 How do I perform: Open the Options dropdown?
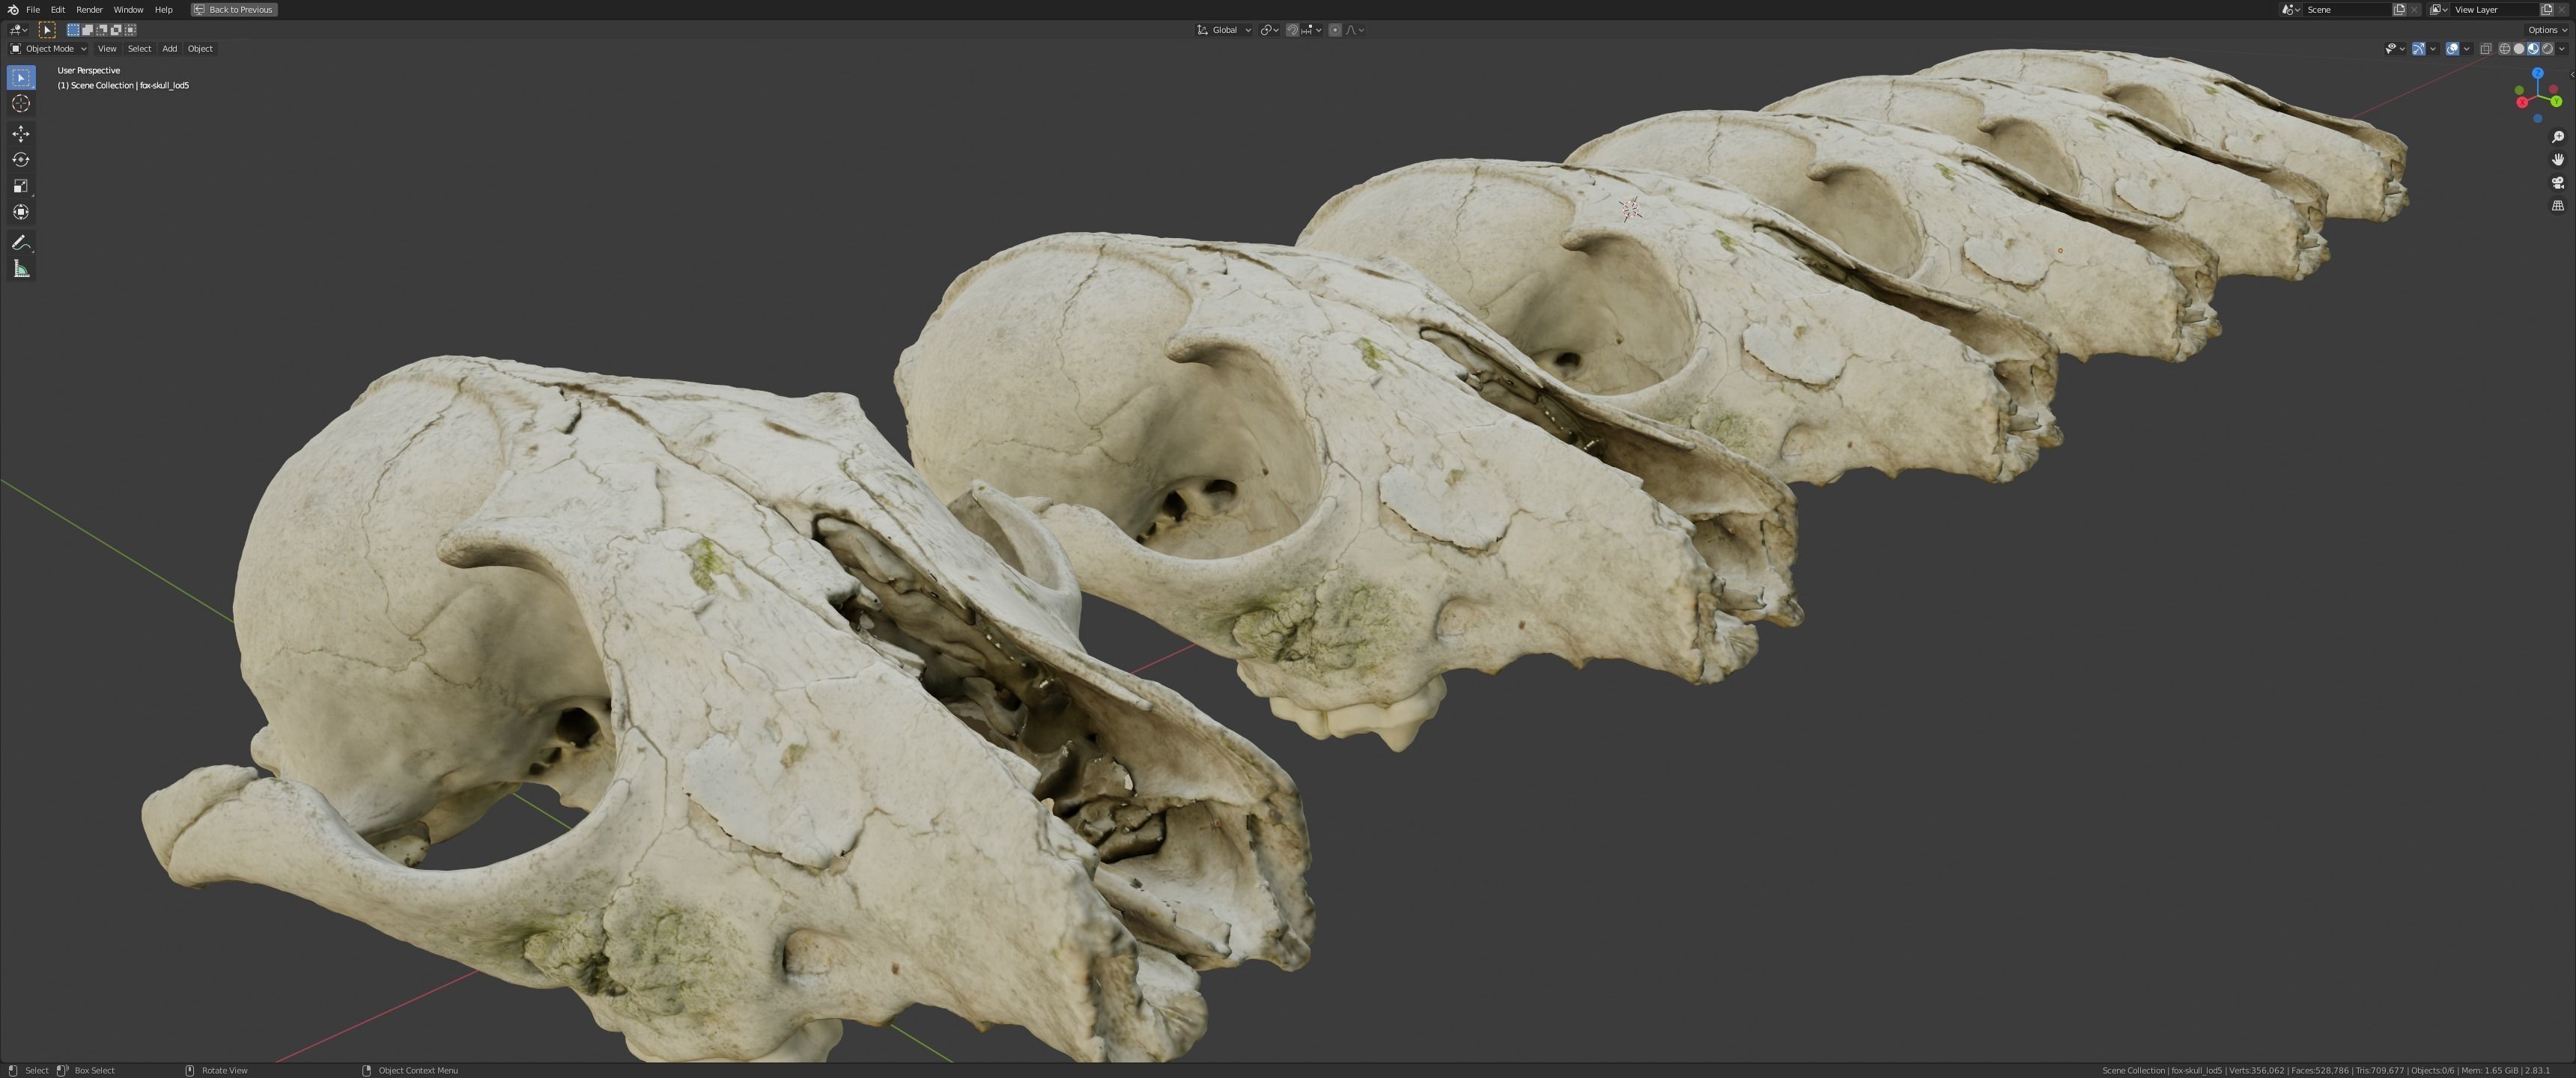point(2546,30)
